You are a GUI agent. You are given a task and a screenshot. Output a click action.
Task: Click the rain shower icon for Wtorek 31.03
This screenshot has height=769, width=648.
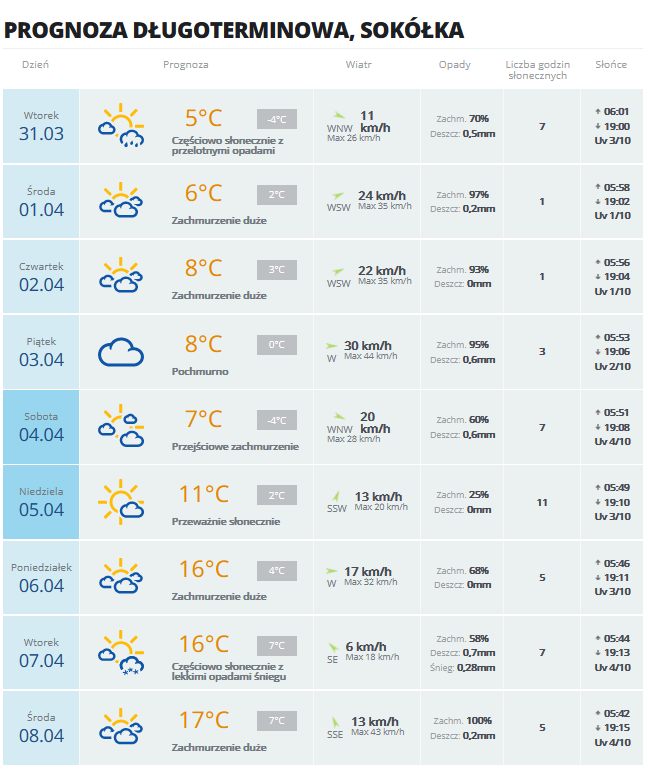click(x=121, y=126)
